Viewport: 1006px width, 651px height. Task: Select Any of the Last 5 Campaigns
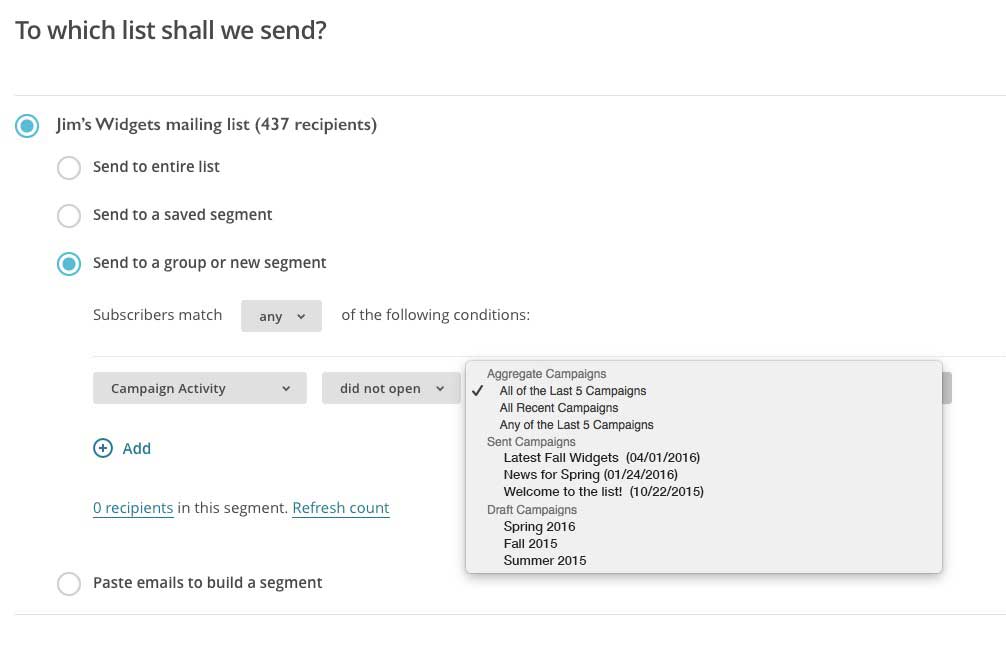(x=576, y=425)
